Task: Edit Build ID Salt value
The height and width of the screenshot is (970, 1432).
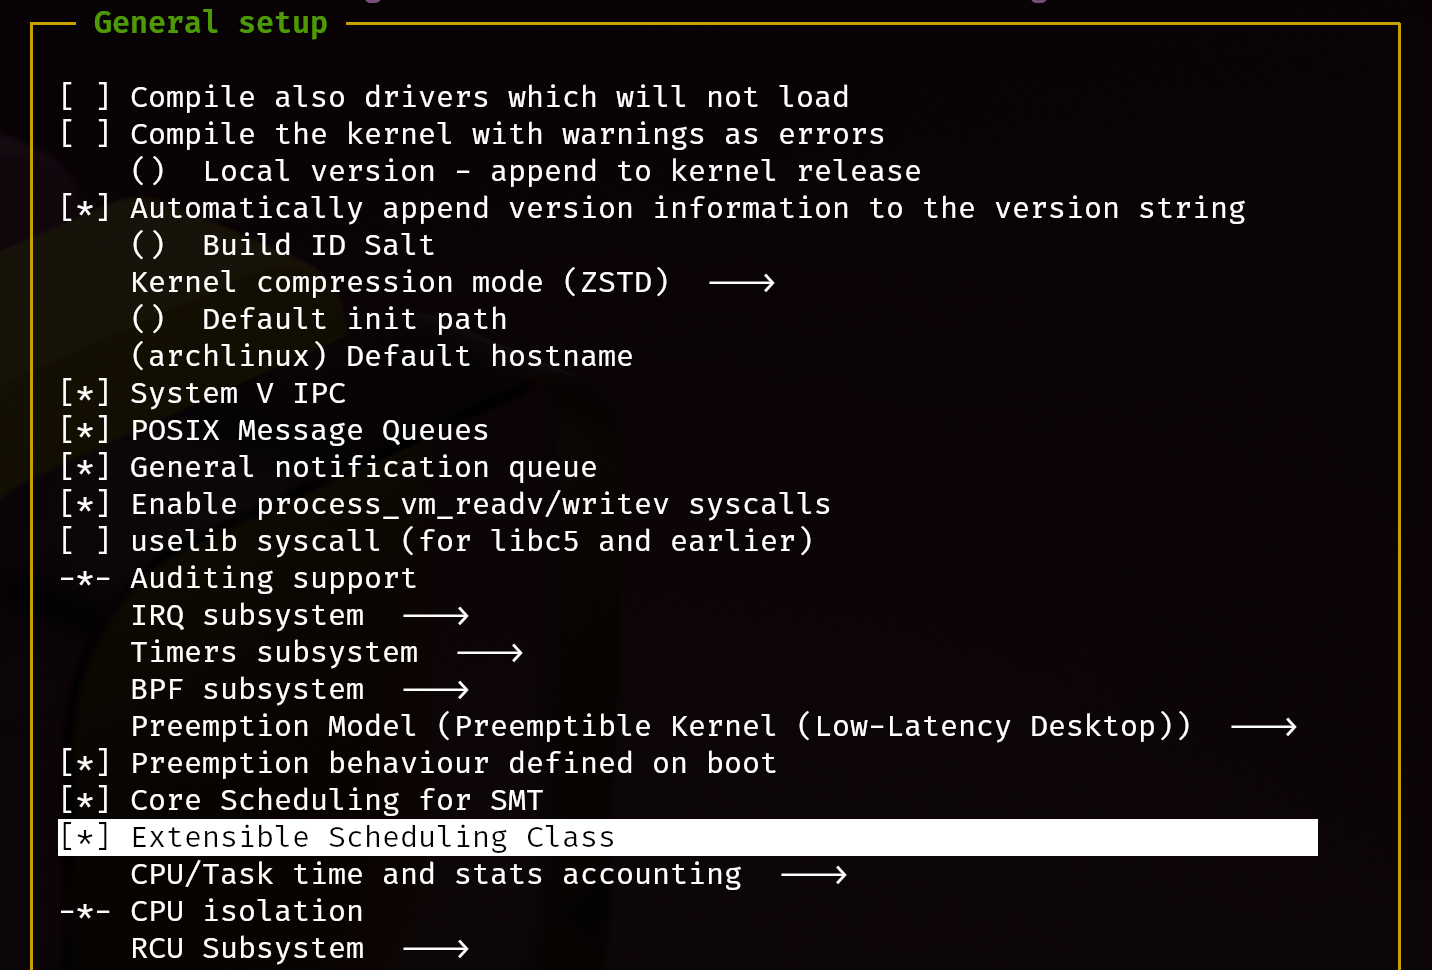Action: click(x=148, y=245)
